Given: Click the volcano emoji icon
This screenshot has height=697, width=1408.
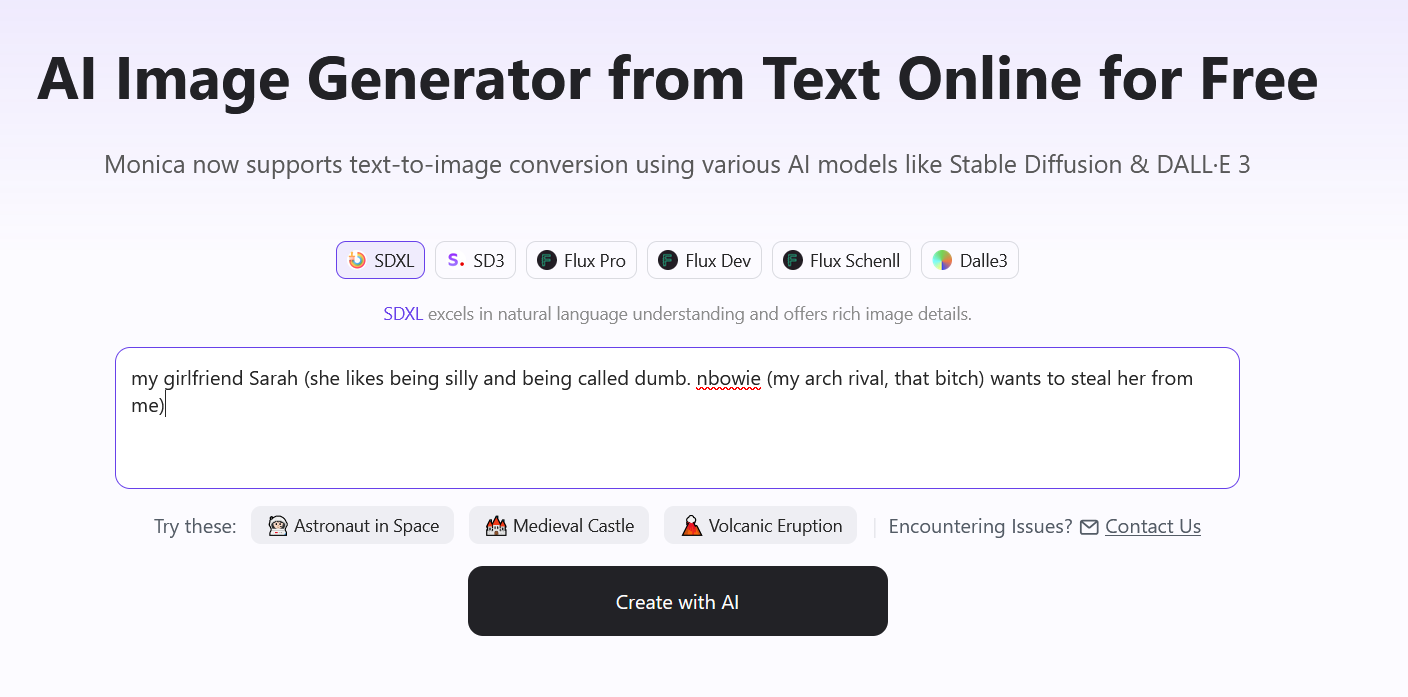Looking at the screenshot, I should 692,526.
